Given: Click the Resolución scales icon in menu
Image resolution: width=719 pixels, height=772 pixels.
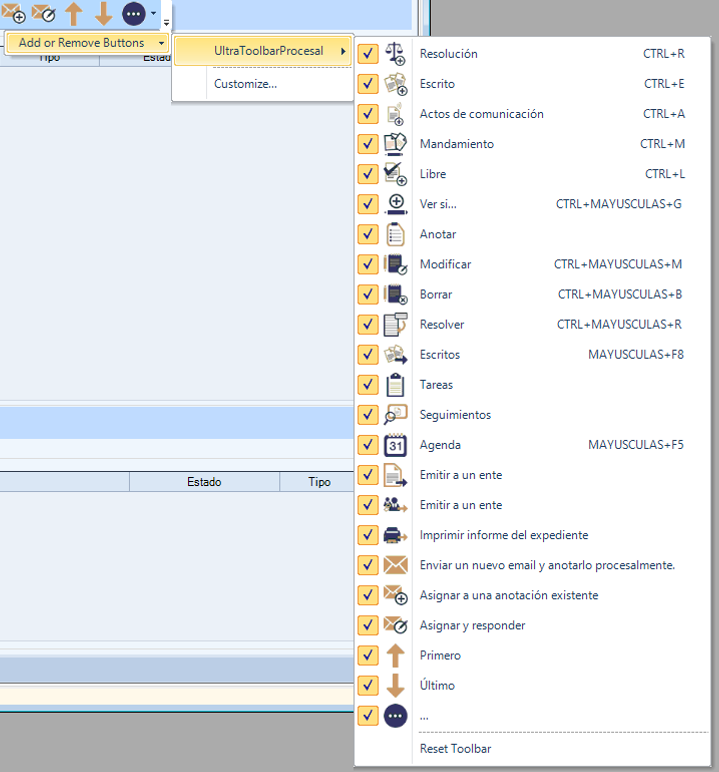Looking at the screenshot, I should [x=395, y=54].
